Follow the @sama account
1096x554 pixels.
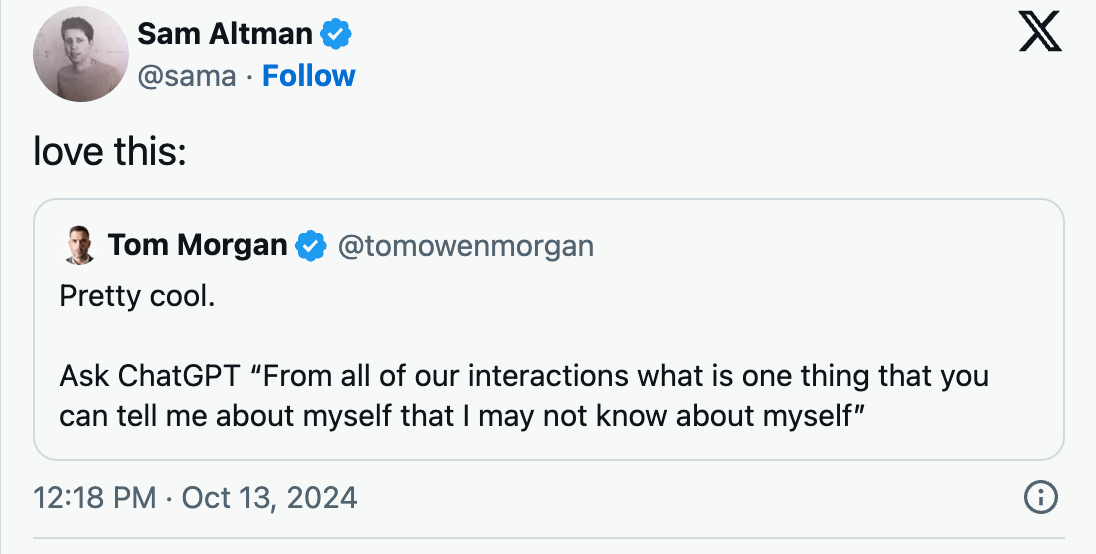308,75
